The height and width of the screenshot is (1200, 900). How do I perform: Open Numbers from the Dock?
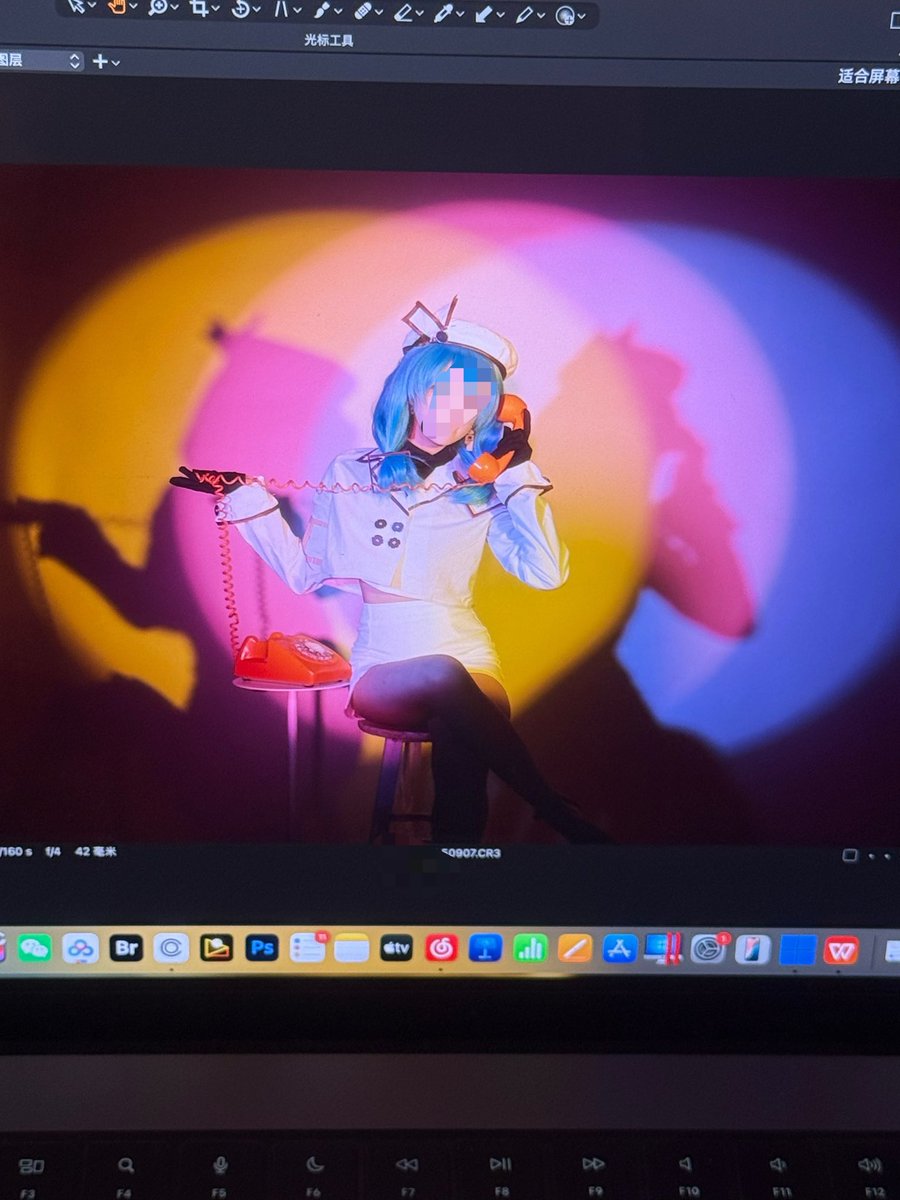[530, 948]
